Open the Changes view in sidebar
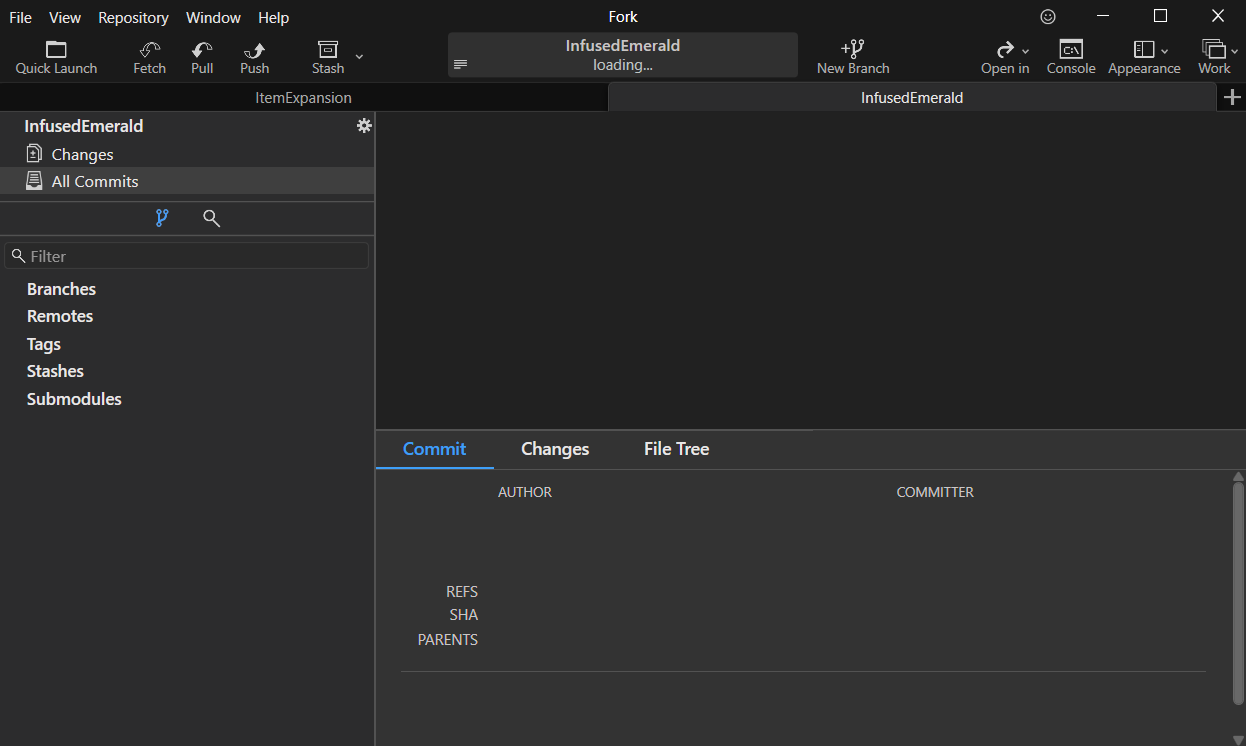The image size is (1246, 746). click(80, 154)
